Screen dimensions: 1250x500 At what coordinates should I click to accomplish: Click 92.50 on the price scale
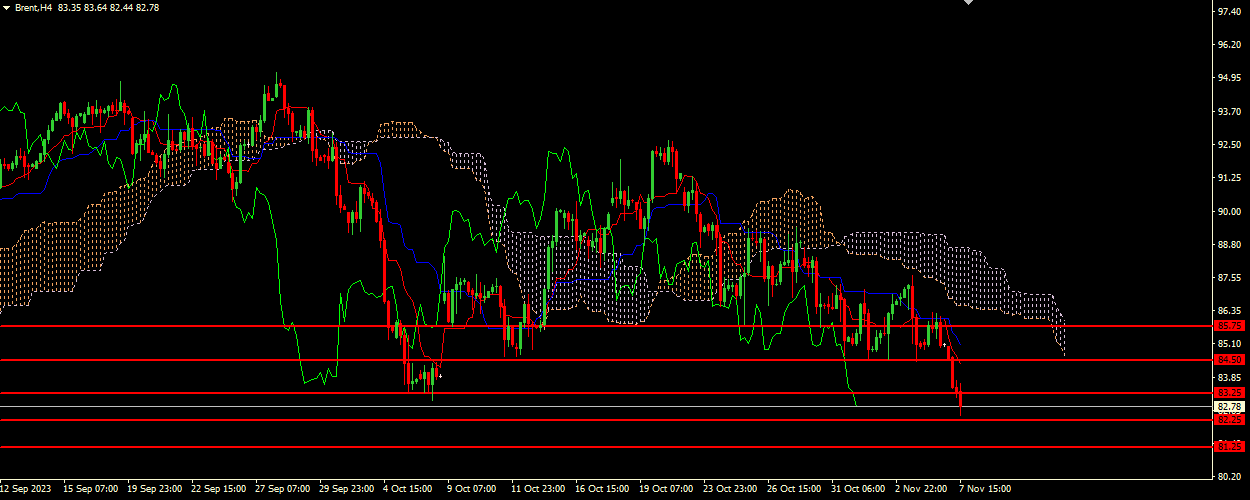coord(1229,145)
